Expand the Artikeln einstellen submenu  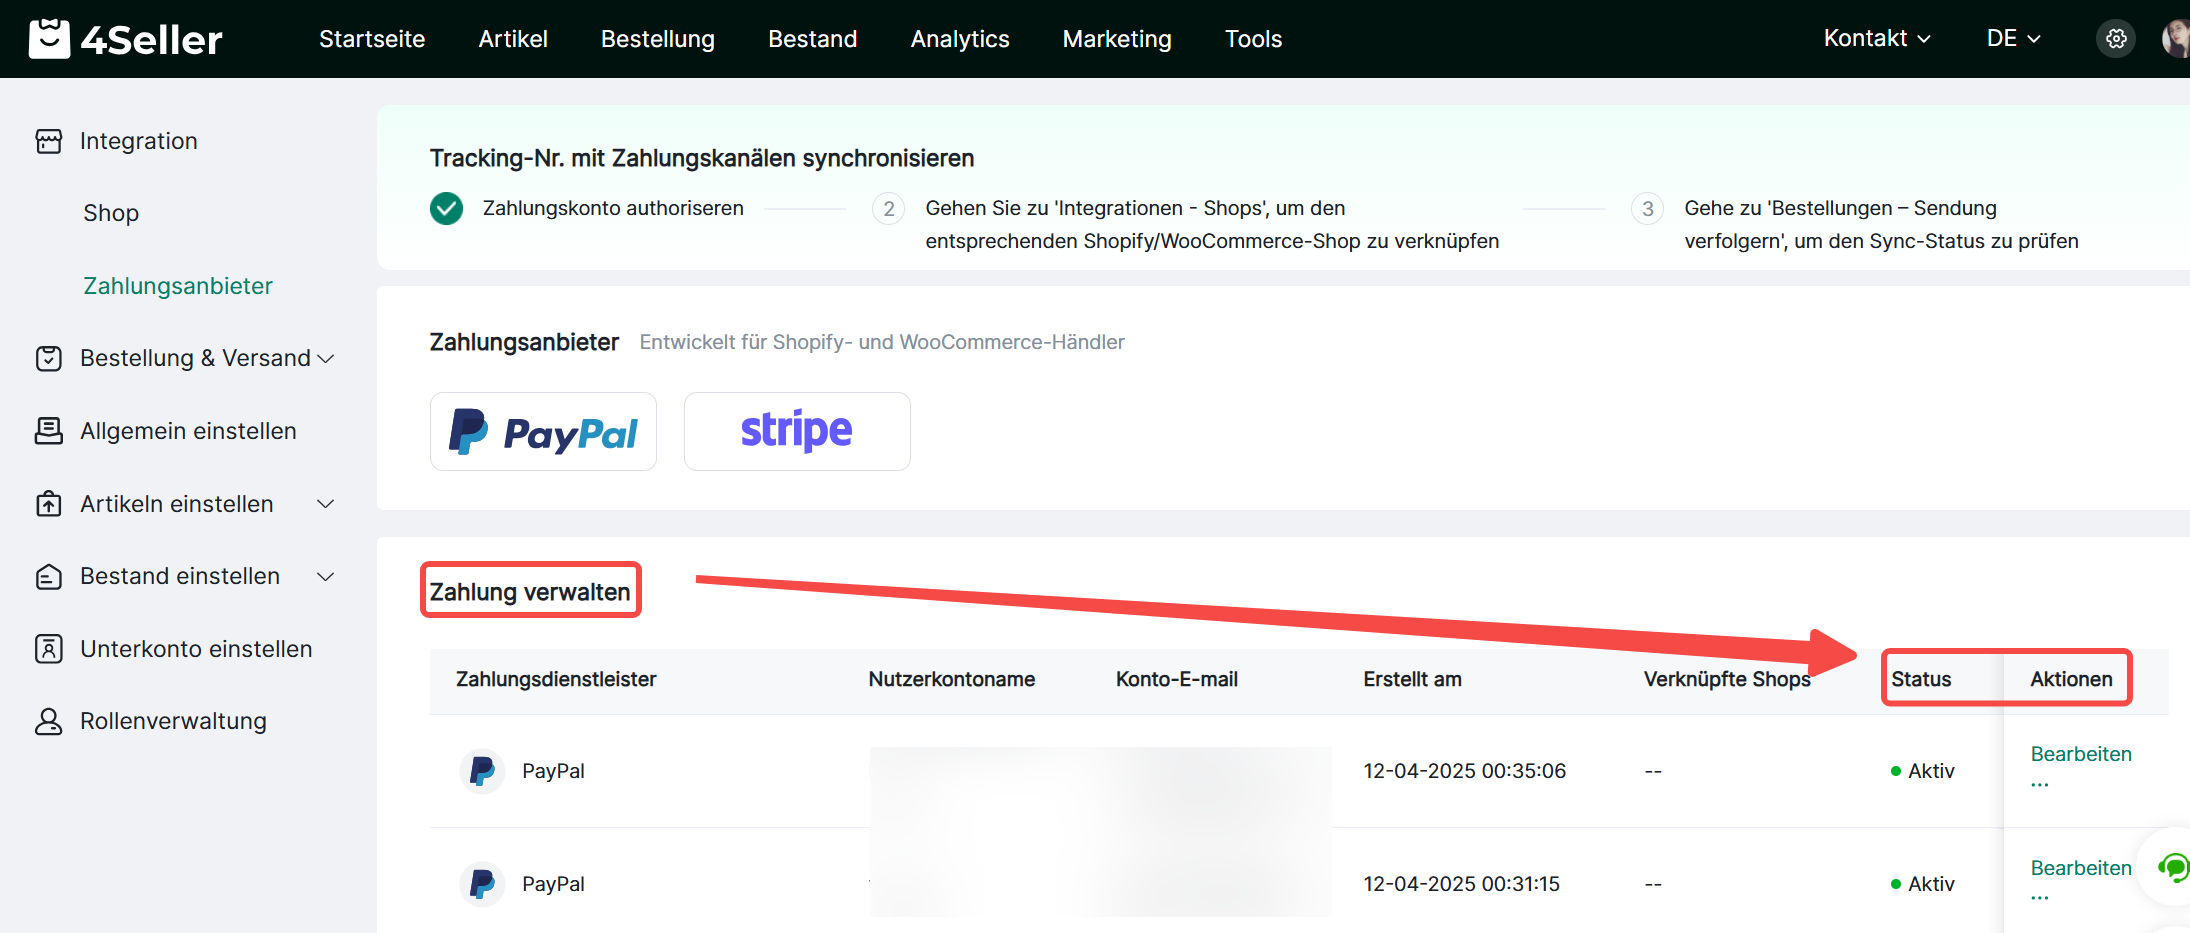point(325,504)
